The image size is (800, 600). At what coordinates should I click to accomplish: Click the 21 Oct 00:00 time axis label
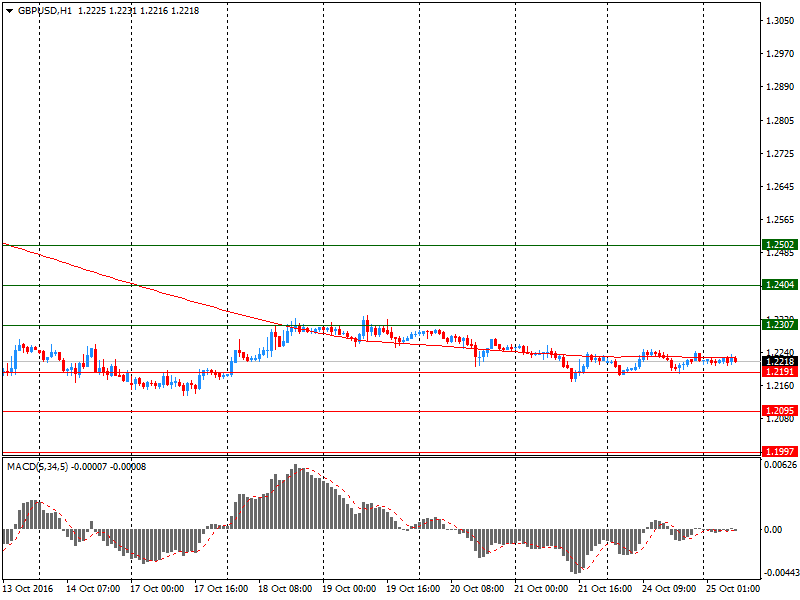click(541, 588)
